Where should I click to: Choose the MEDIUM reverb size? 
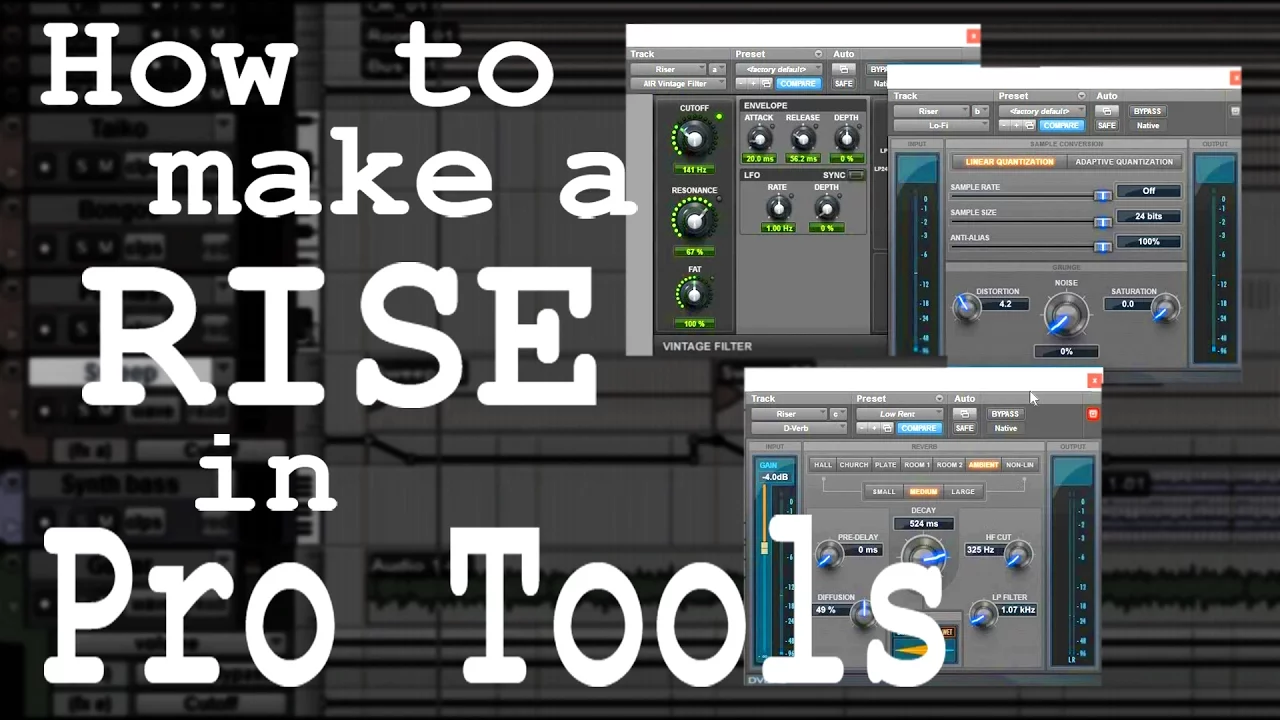tap(923, 492)
